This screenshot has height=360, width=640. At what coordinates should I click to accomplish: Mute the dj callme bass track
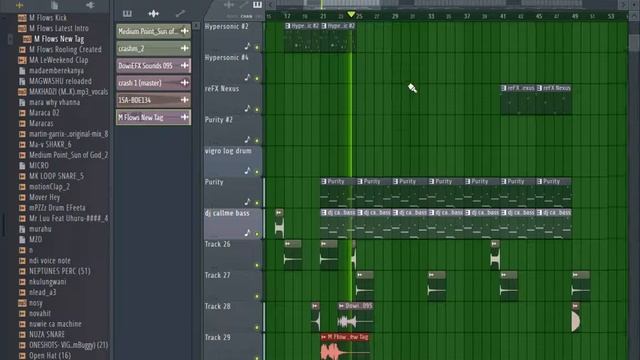click(257, 234)
